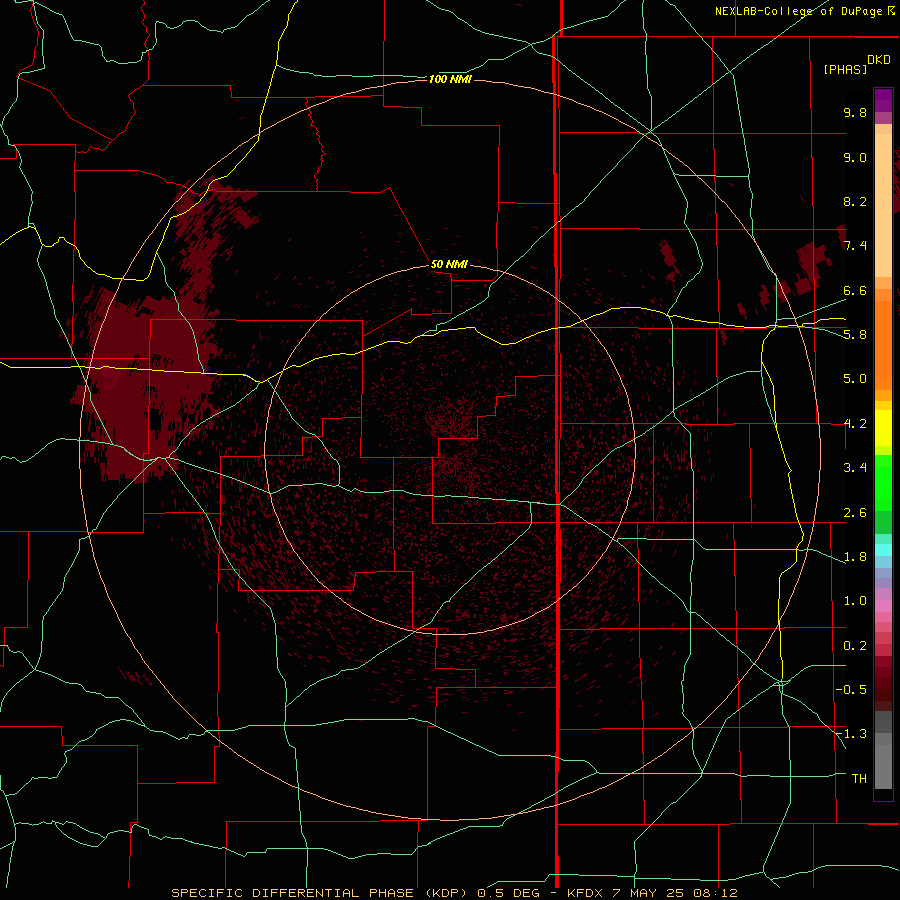Select the 1.0 value on the color scale
The height and width of the screenshot is (900, 900).
tap(855, 601)
